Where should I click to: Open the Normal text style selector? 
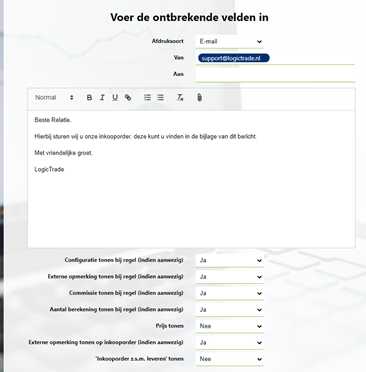click(x=54, y=97)
